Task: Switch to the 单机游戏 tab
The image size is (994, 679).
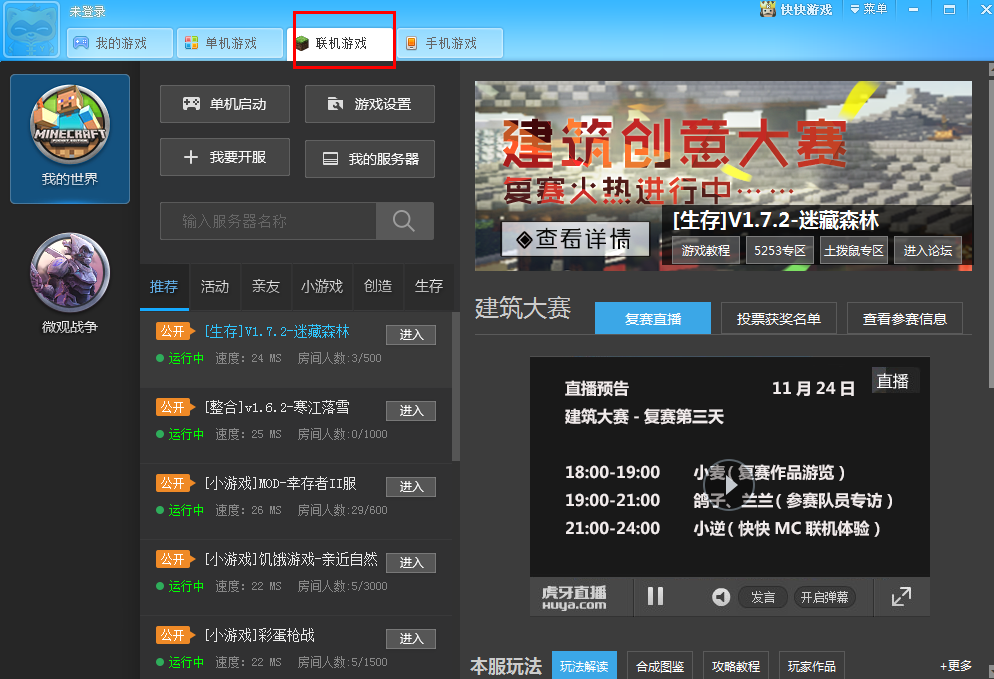Action: pyautogui.click(x=230, y=43)
